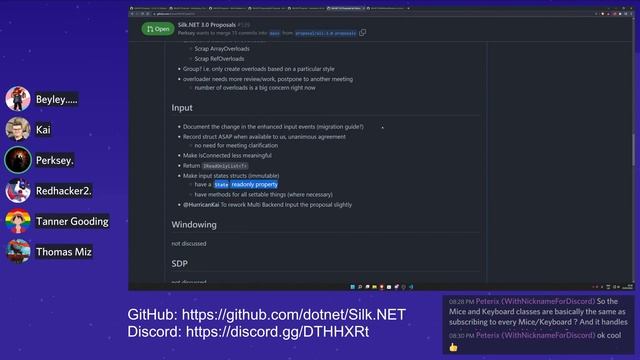Click 'Scrap ArrayOverloads' list item

pos(222,49)
